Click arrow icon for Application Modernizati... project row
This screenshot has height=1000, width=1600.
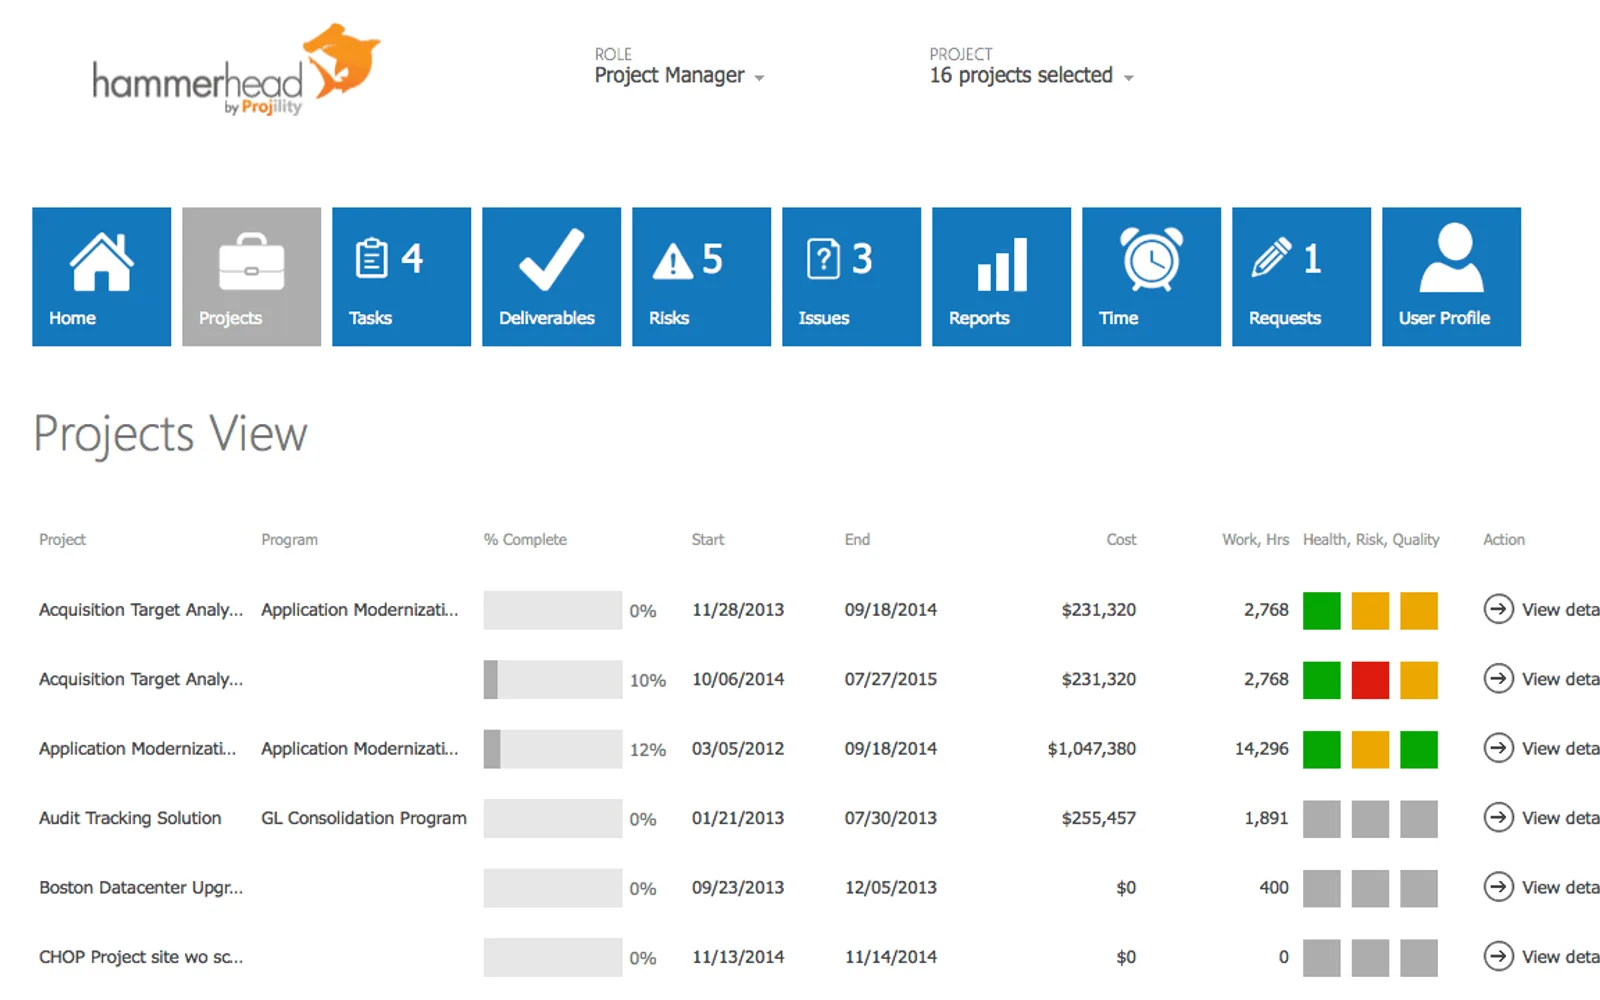pyautogui.click(x=1498, y=748)
